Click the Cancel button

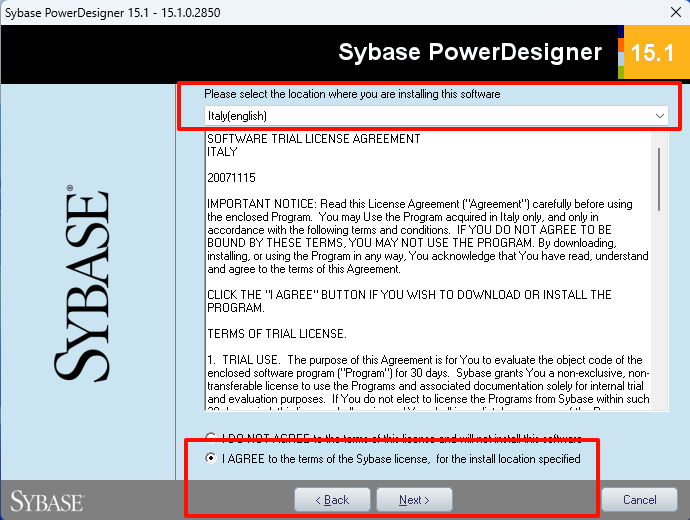(x=639, y=500)
